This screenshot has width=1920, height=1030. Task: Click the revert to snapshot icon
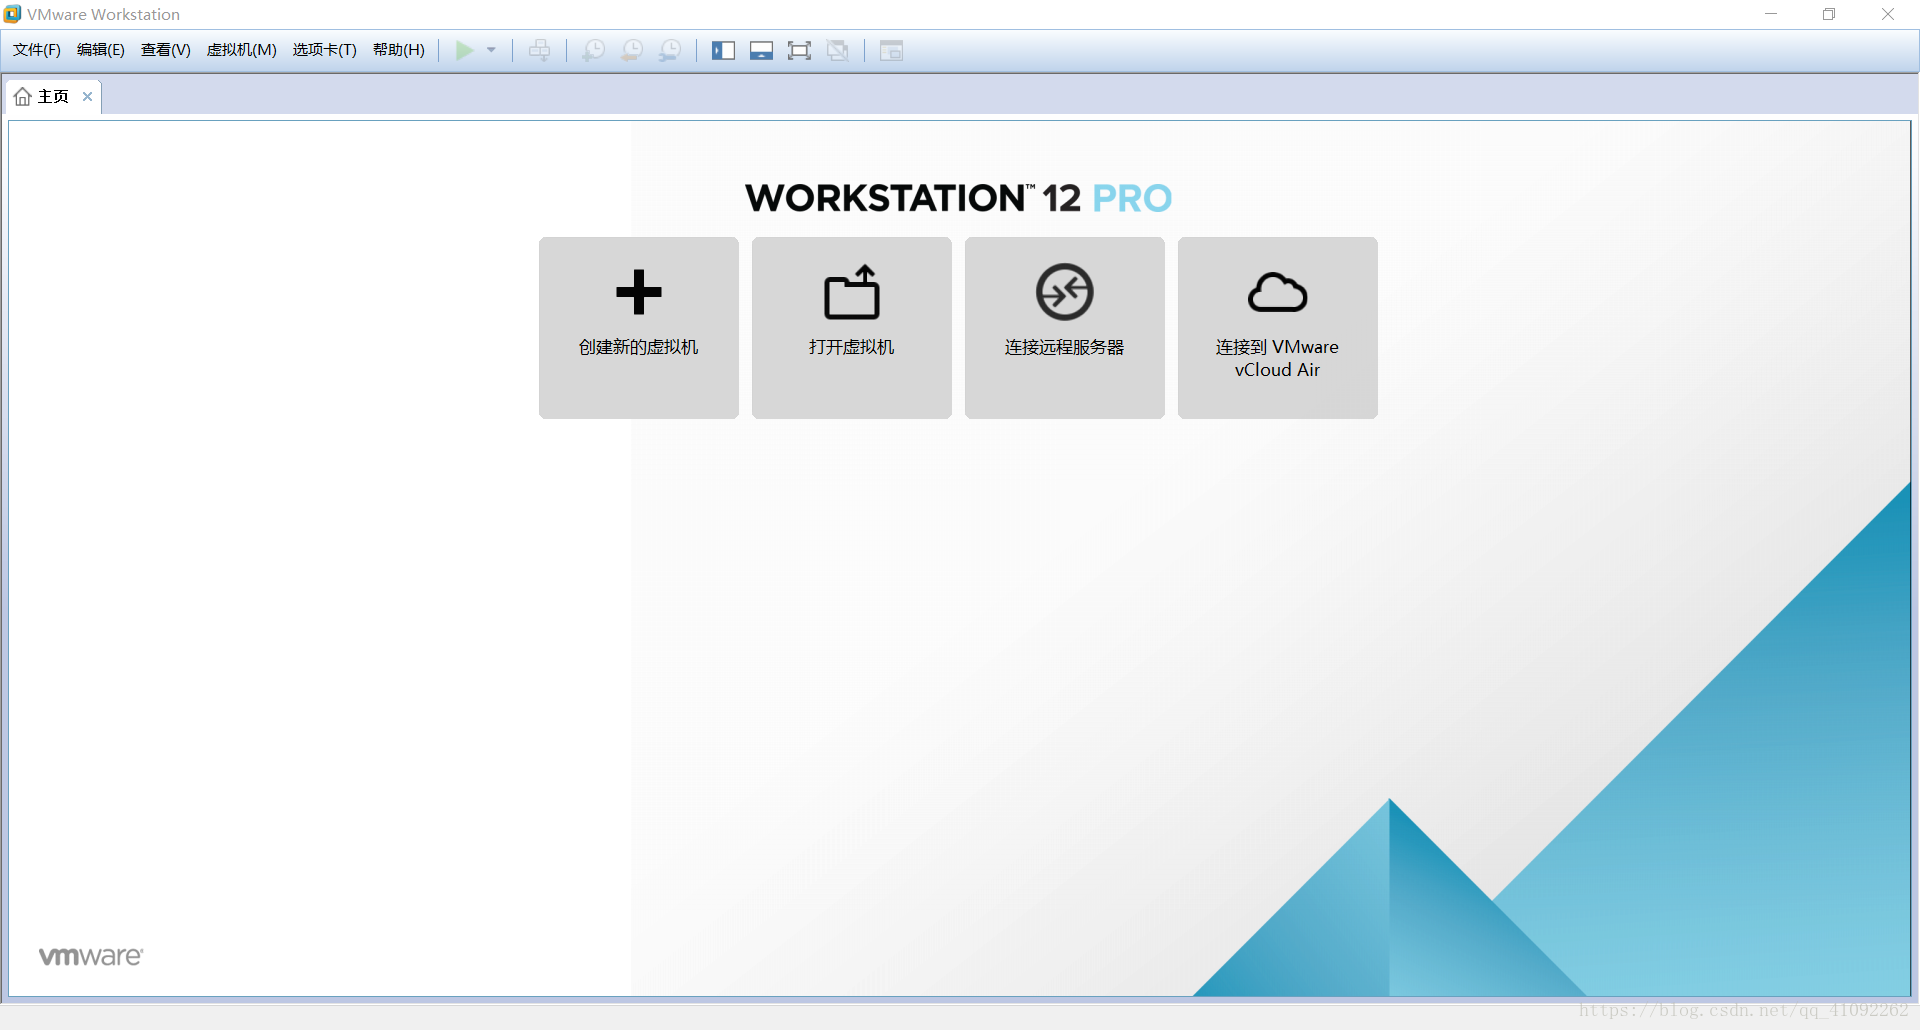pos(632,50)
